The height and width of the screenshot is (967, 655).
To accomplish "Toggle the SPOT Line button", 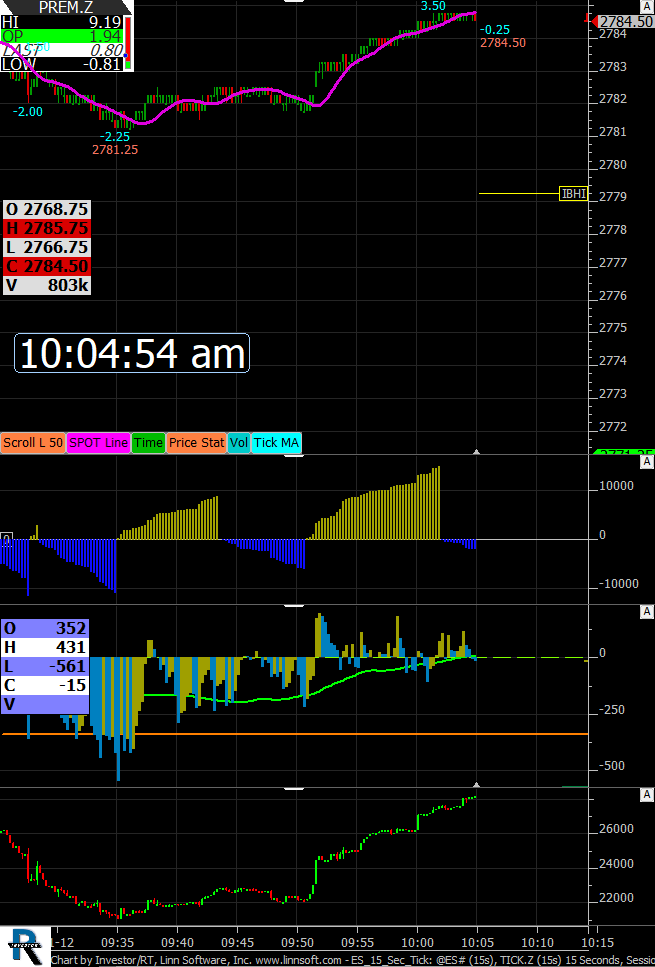I will pos(98,443).
